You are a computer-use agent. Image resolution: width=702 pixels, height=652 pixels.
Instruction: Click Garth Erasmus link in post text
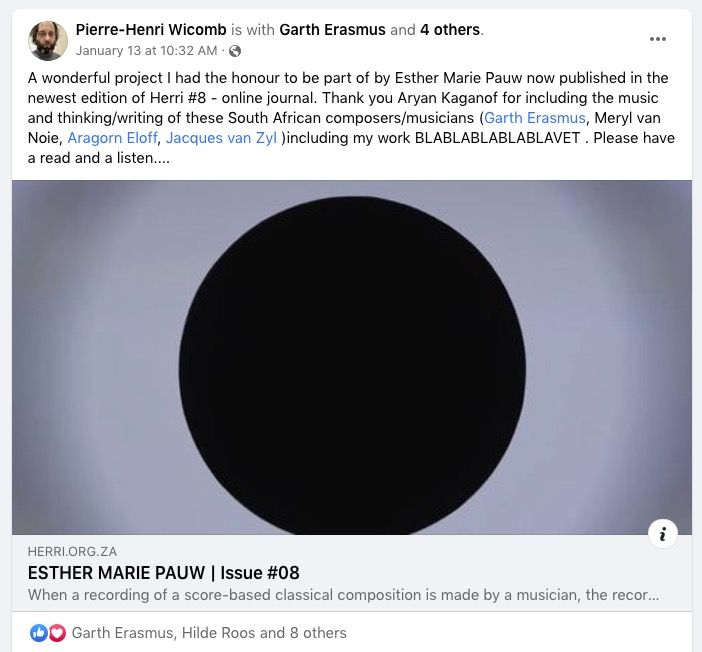pyautogui.click(x=534, y=118)
